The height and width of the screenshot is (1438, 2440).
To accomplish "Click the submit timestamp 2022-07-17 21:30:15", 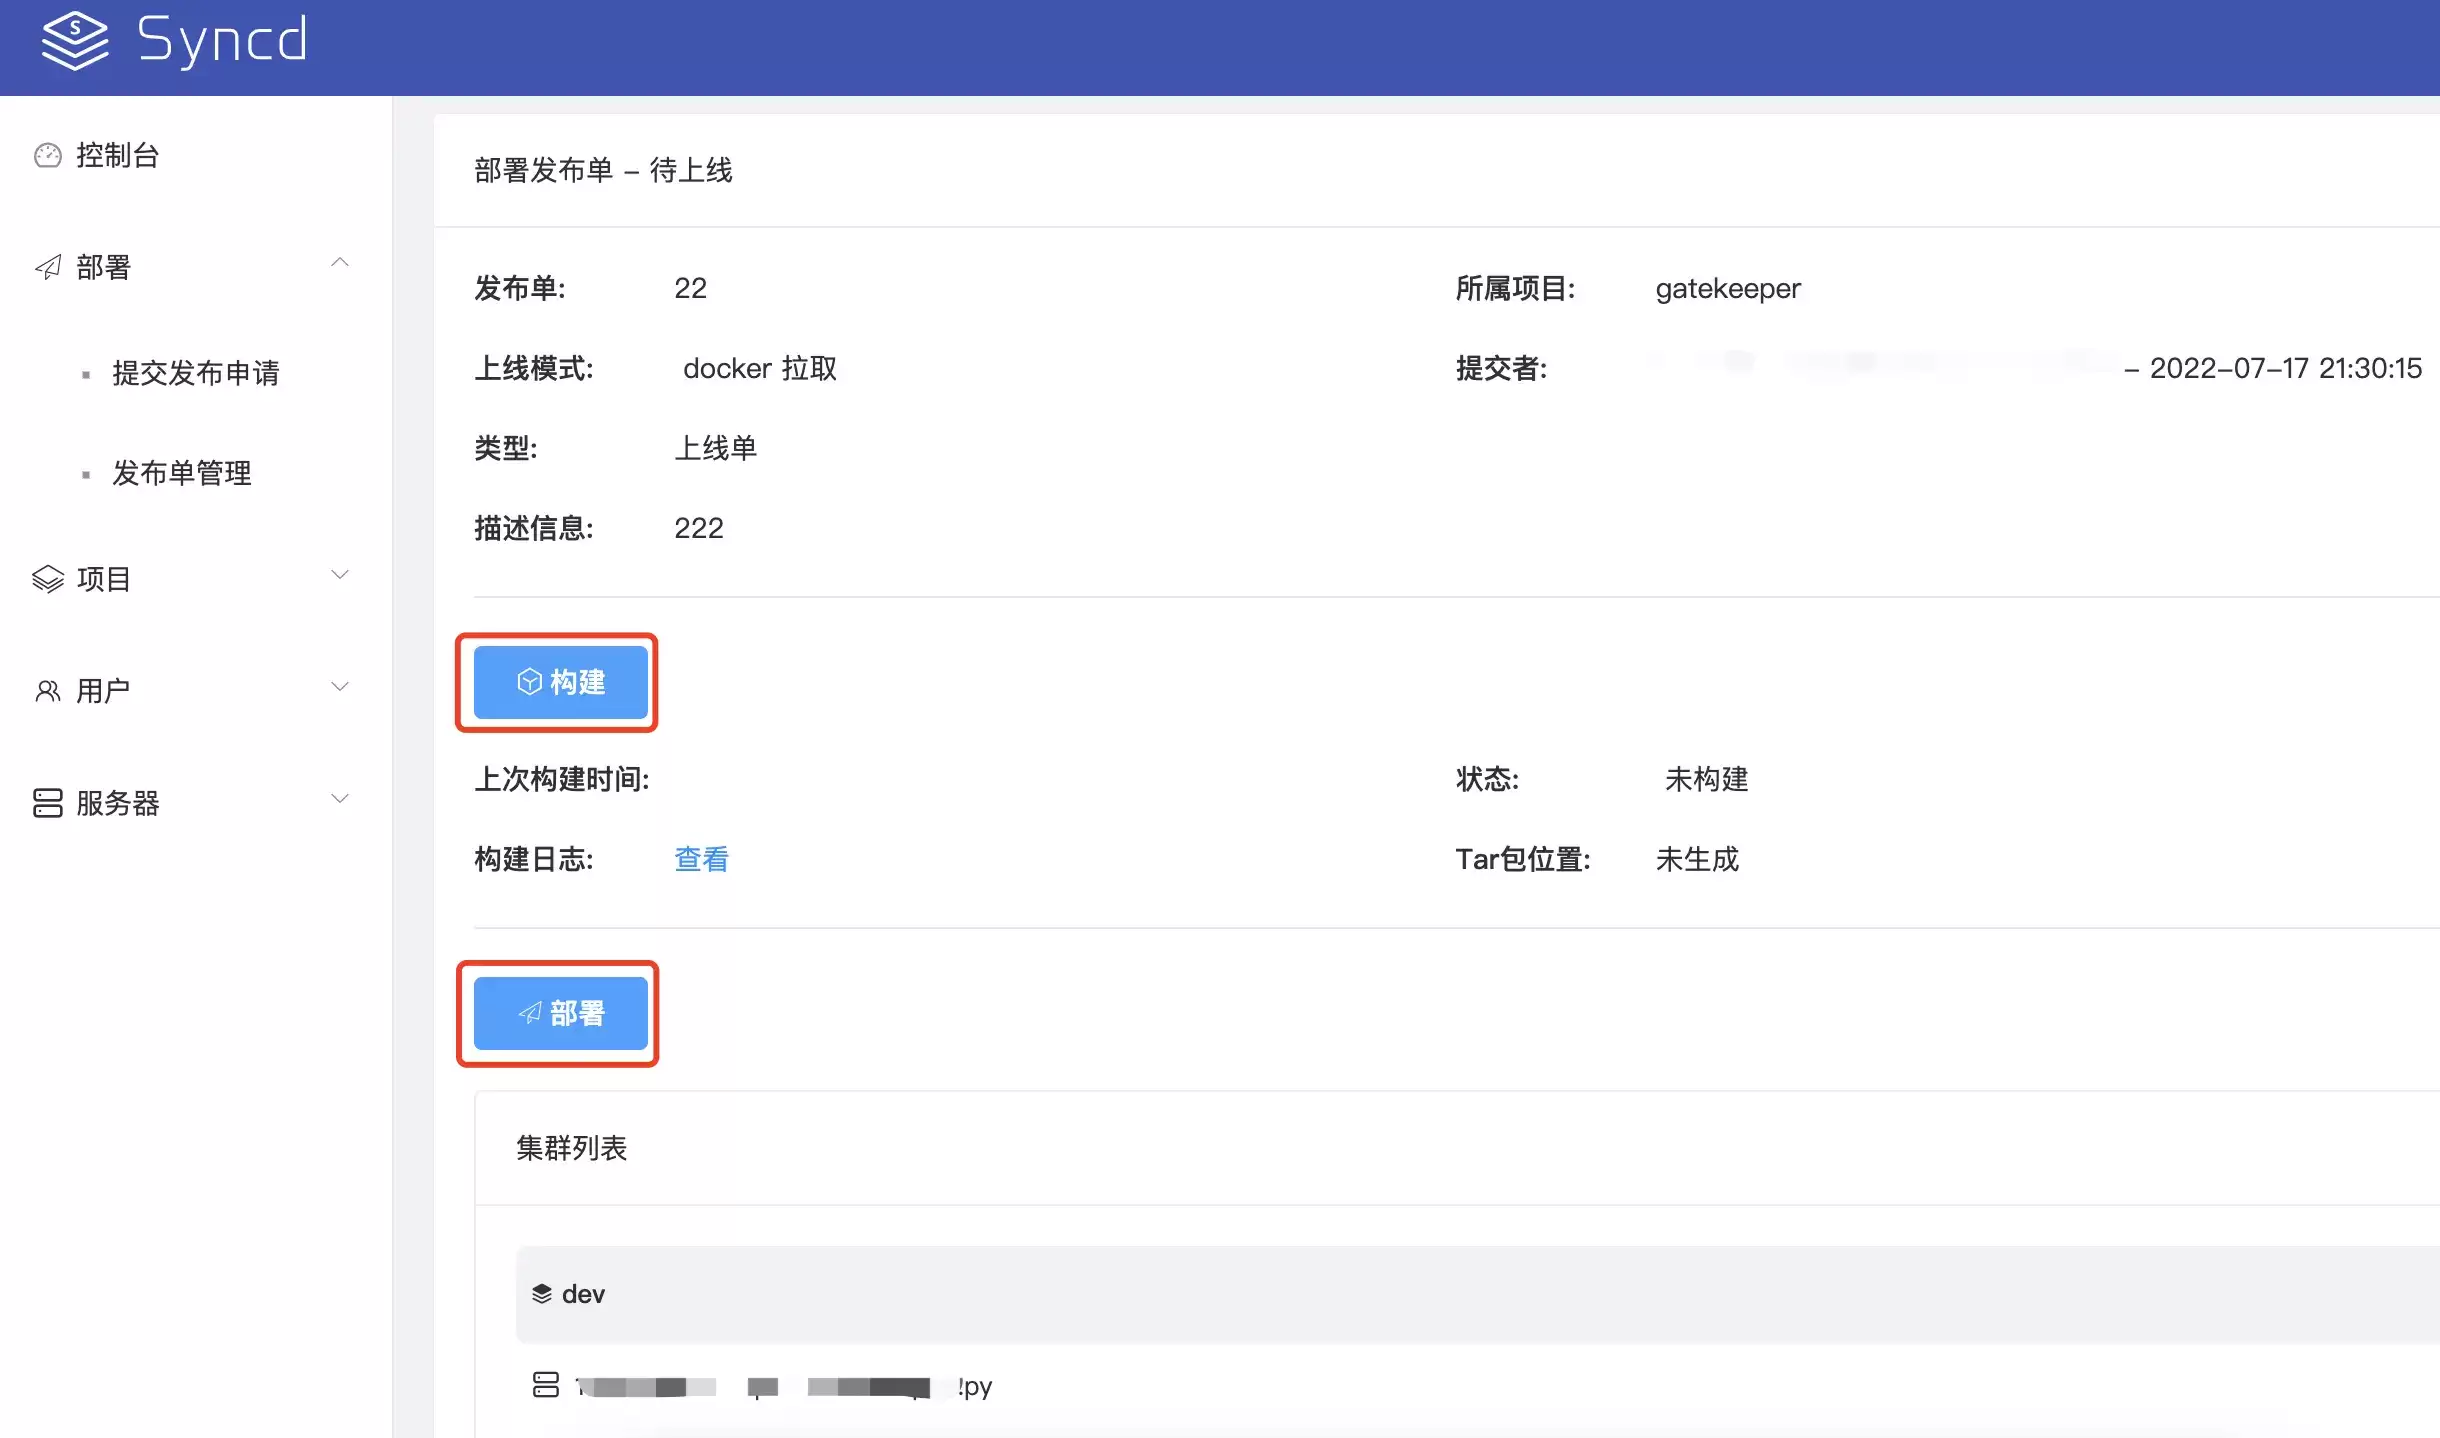I will 2286,369.
